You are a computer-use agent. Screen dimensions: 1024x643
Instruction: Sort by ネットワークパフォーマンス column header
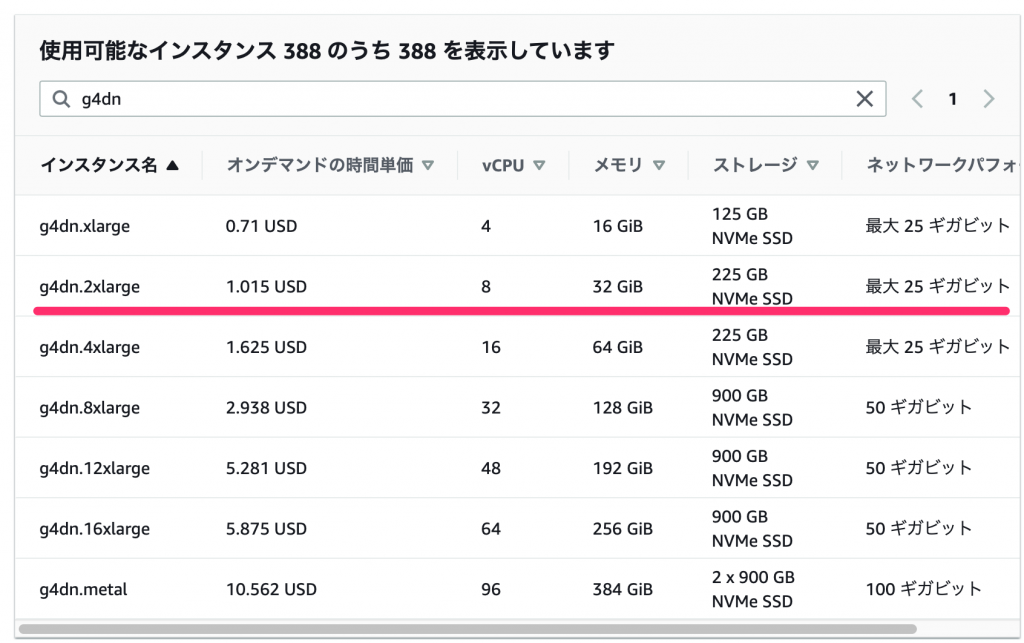tap(942, 165)
